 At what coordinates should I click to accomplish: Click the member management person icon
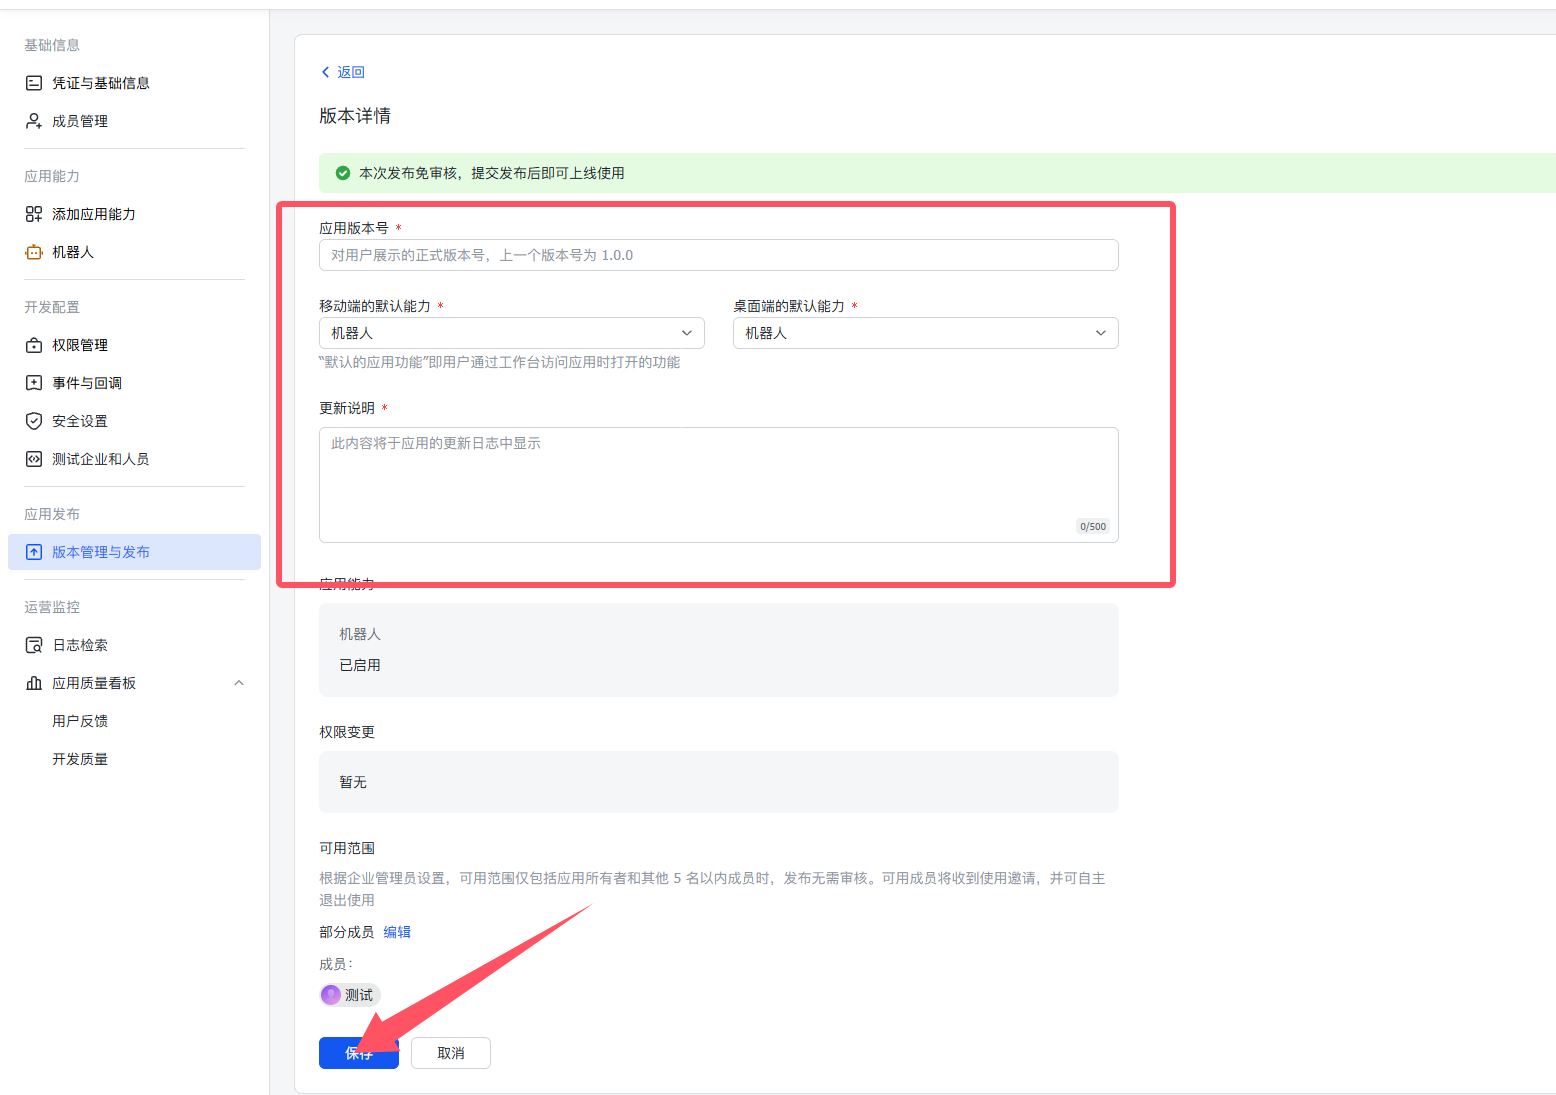coord(34,121)
